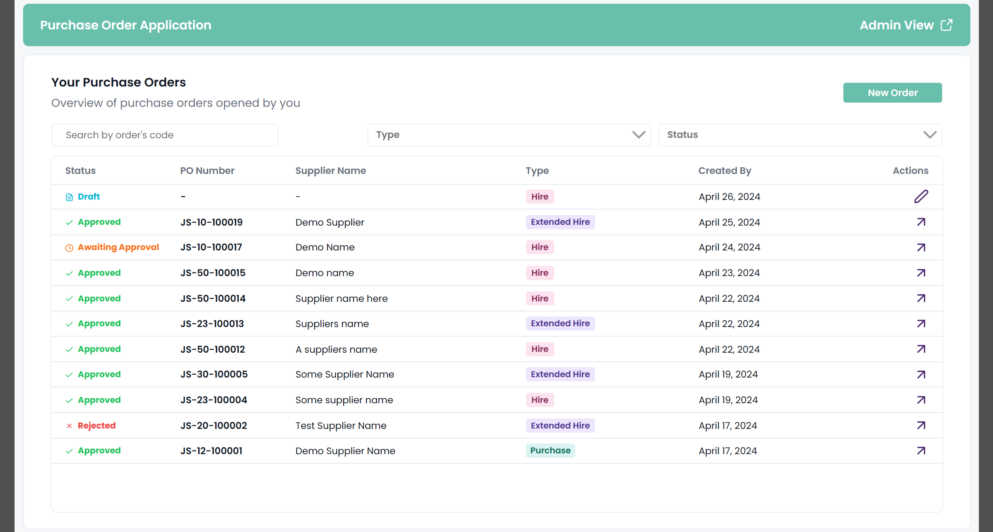Click the red X icon next to Rejected

[x=69, y=426]
